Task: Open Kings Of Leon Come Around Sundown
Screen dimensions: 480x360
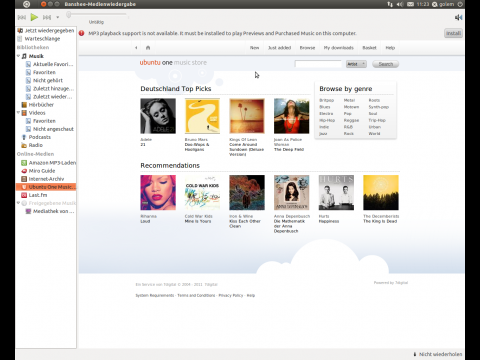Action: click(x=247, y=116)
